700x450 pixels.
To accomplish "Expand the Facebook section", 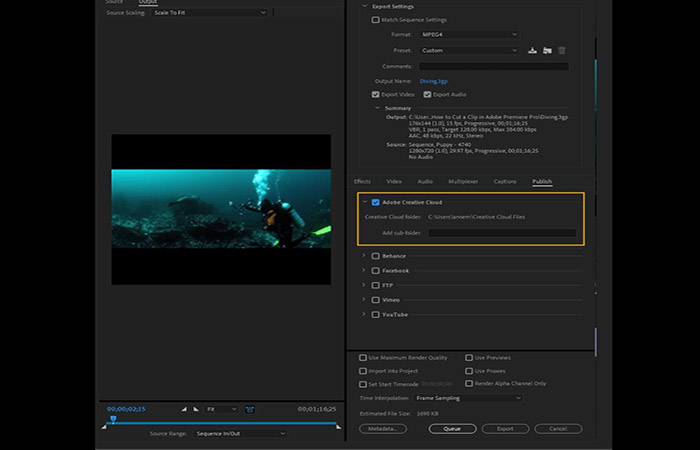I will tap(363, 271).
